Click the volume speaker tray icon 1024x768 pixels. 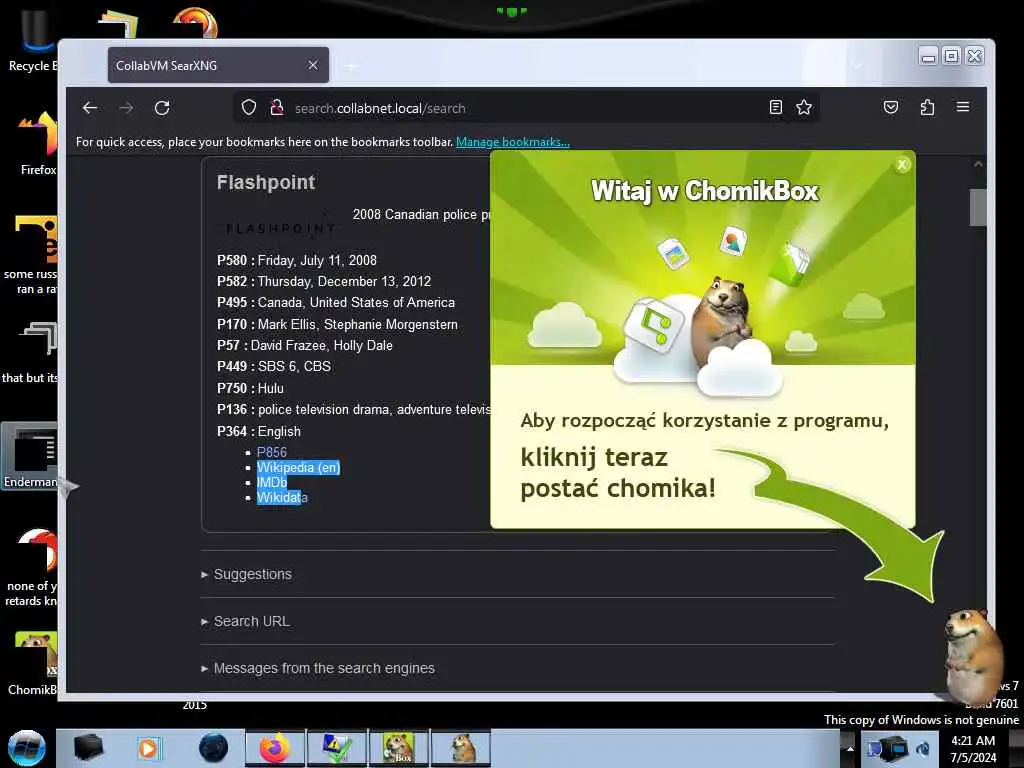[923, 749]
